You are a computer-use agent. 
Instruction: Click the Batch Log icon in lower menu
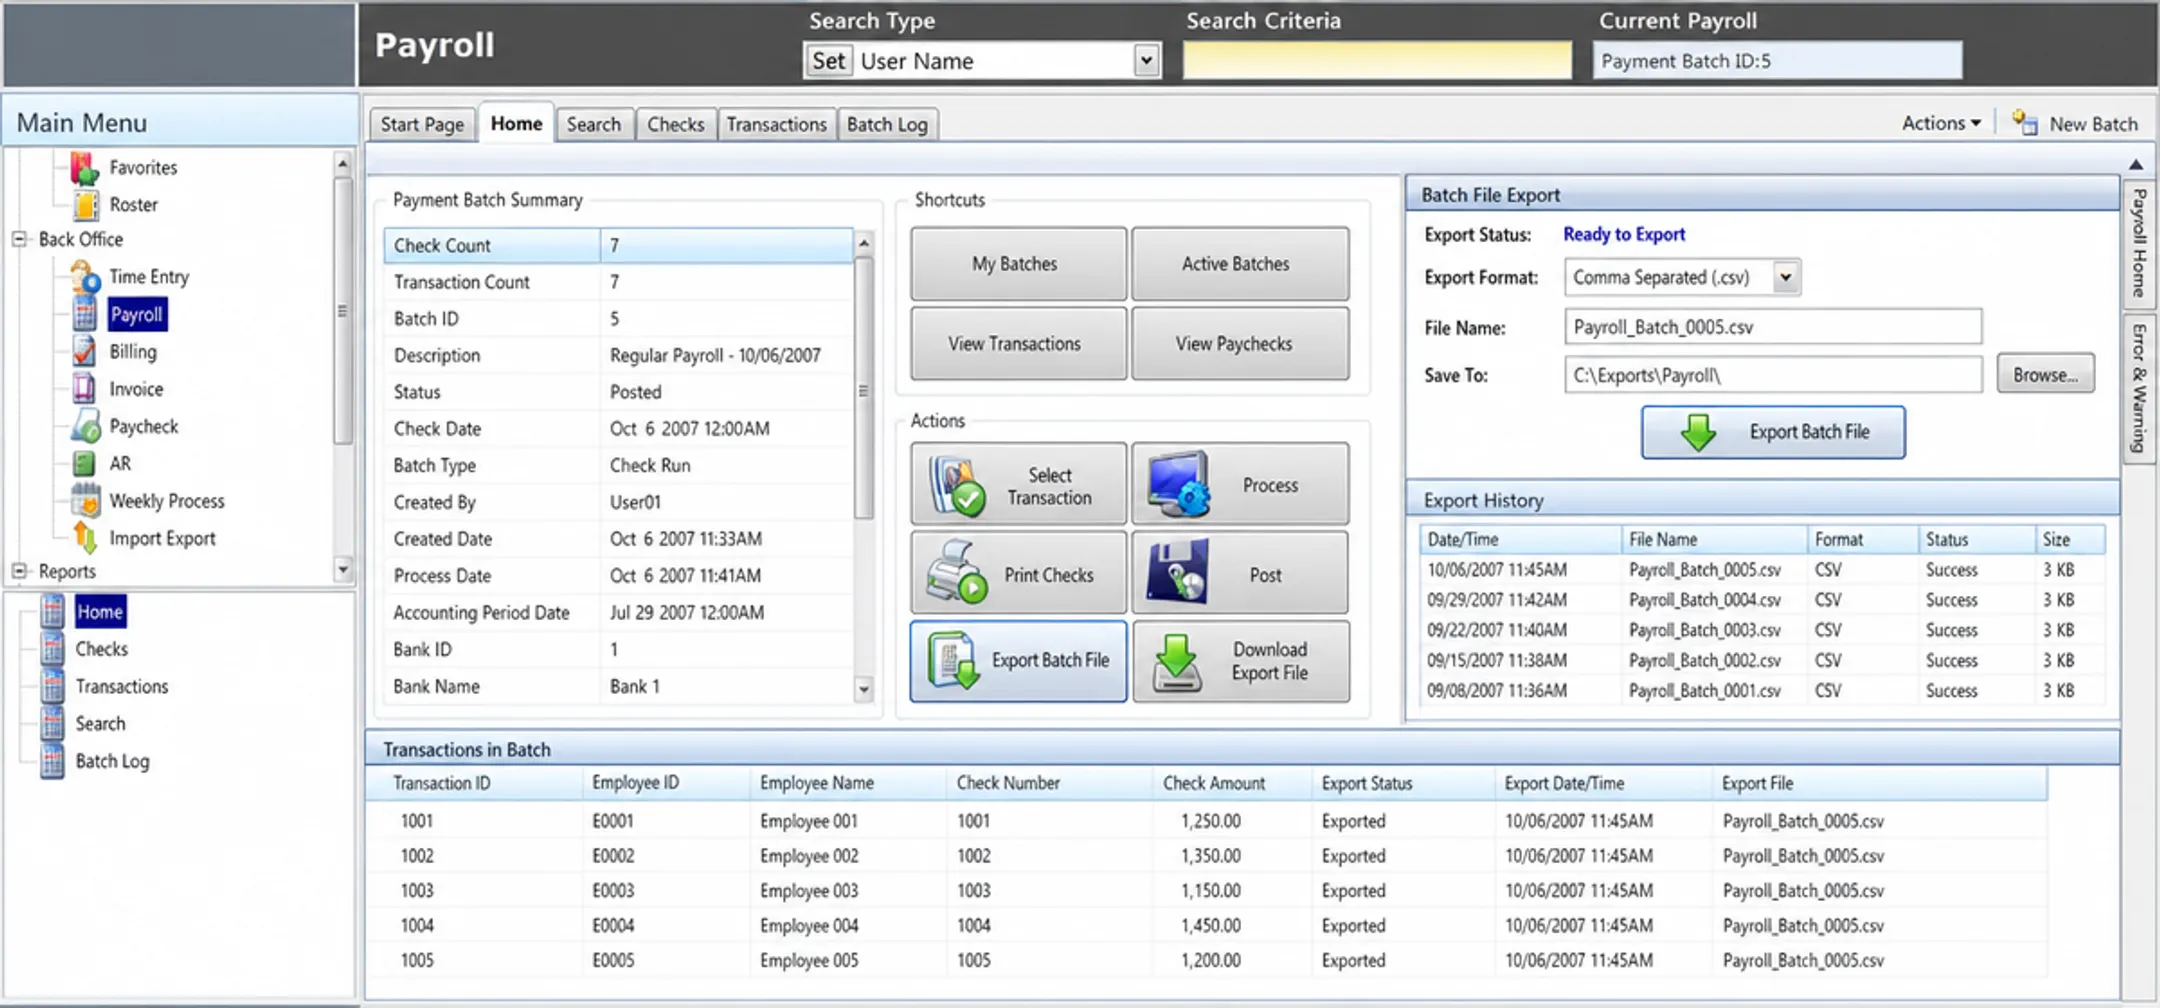pyautogui.click(x=52, y=761)
